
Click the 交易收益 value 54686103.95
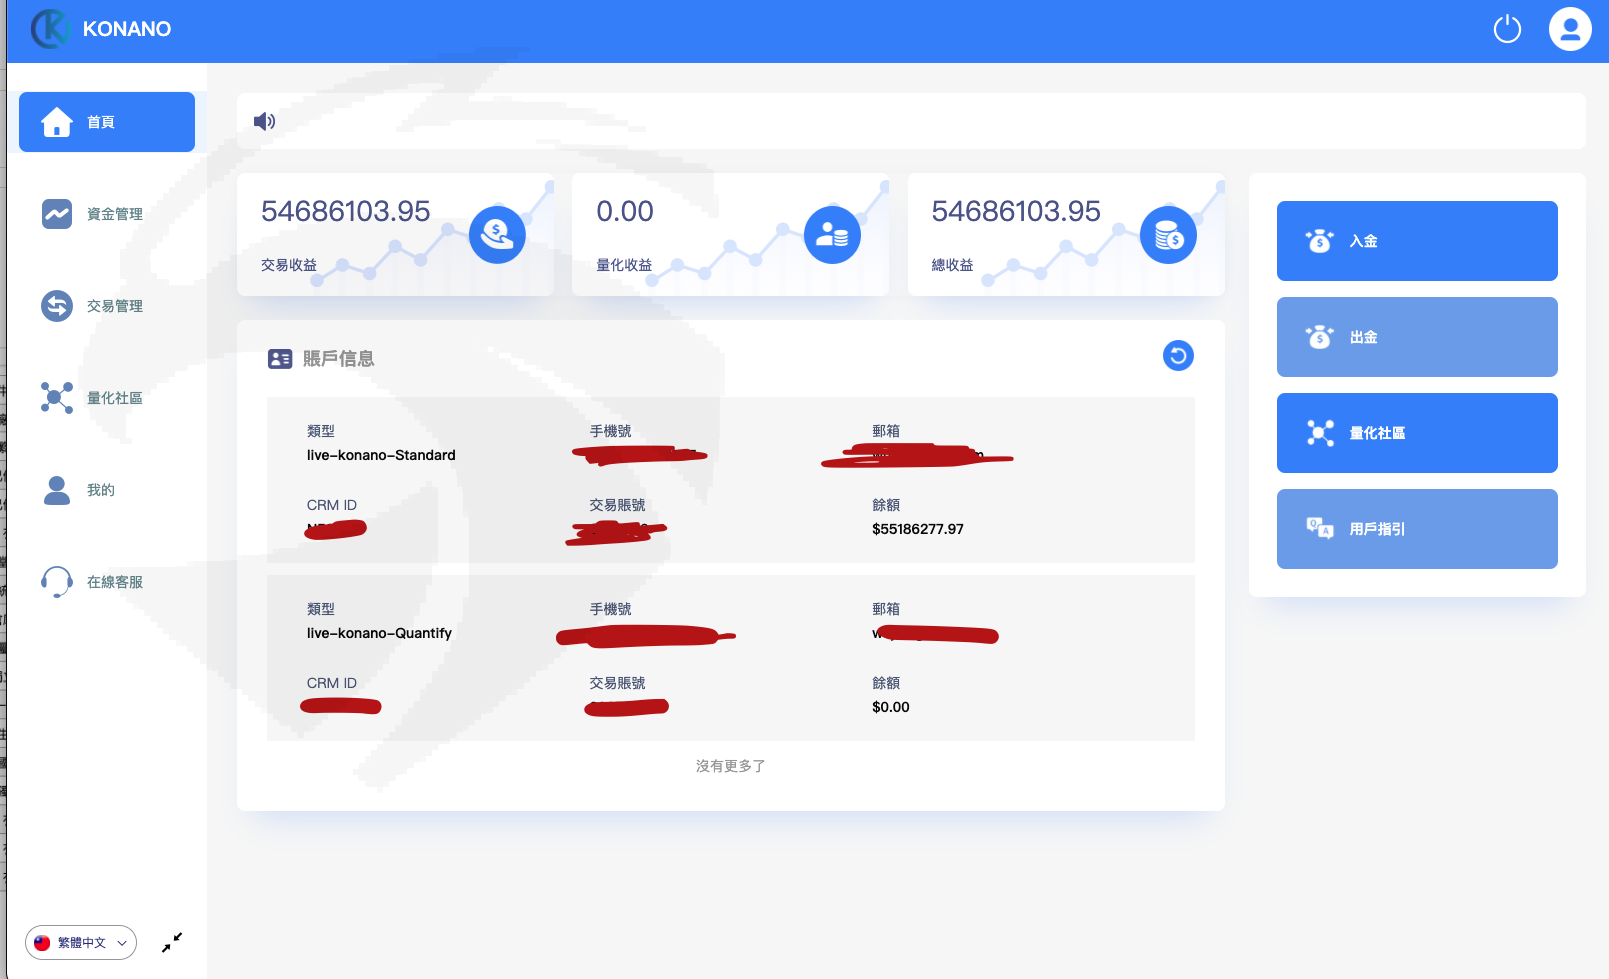point(345,211)
